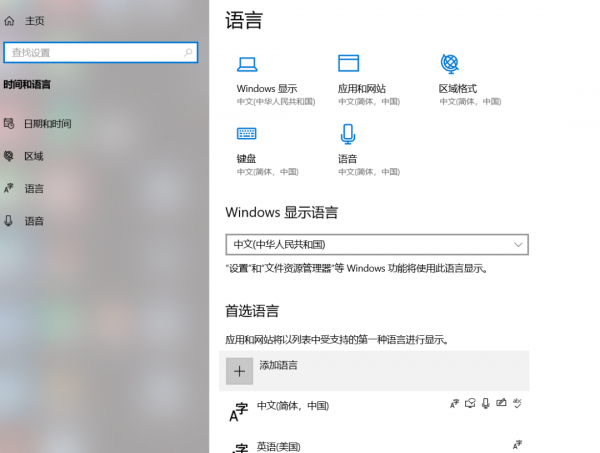This screenshot has height=453, width=600.
Task: Click the display language dropdown chevron
Action: [518, 244]
